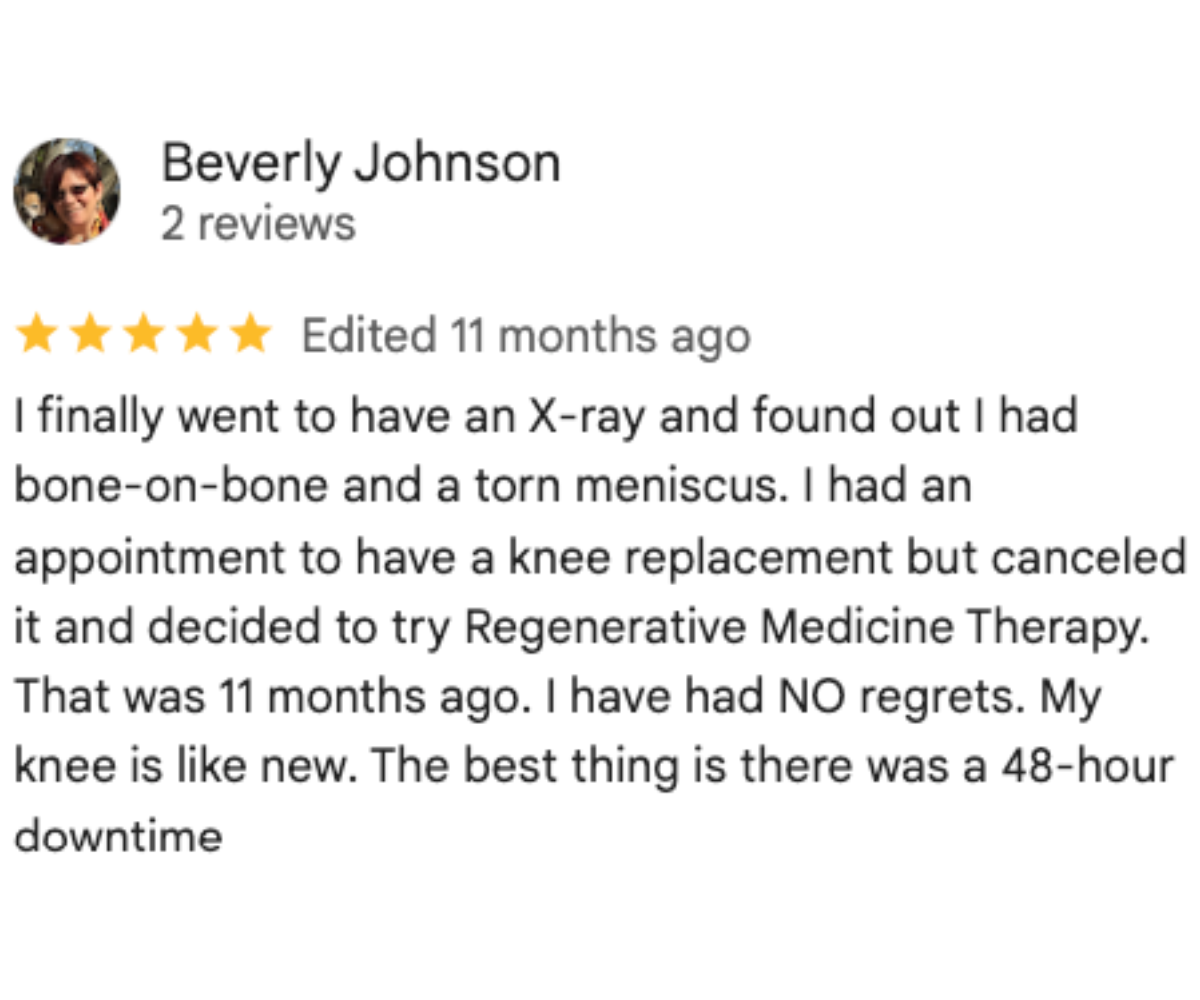Click the first gold rating star
The image size is (1200, 1000).
click(x=37, y=335)
